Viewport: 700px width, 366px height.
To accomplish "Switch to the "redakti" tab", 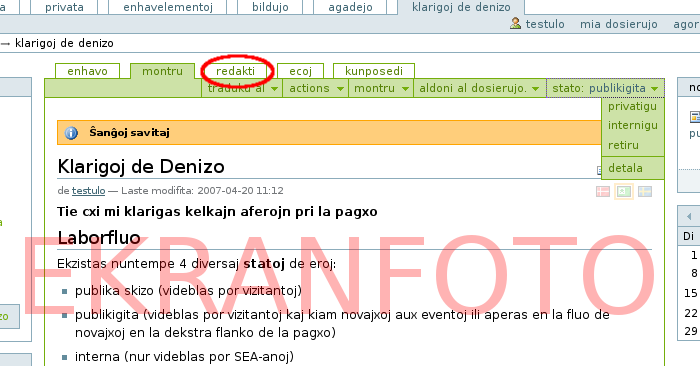I will point(235,71).
